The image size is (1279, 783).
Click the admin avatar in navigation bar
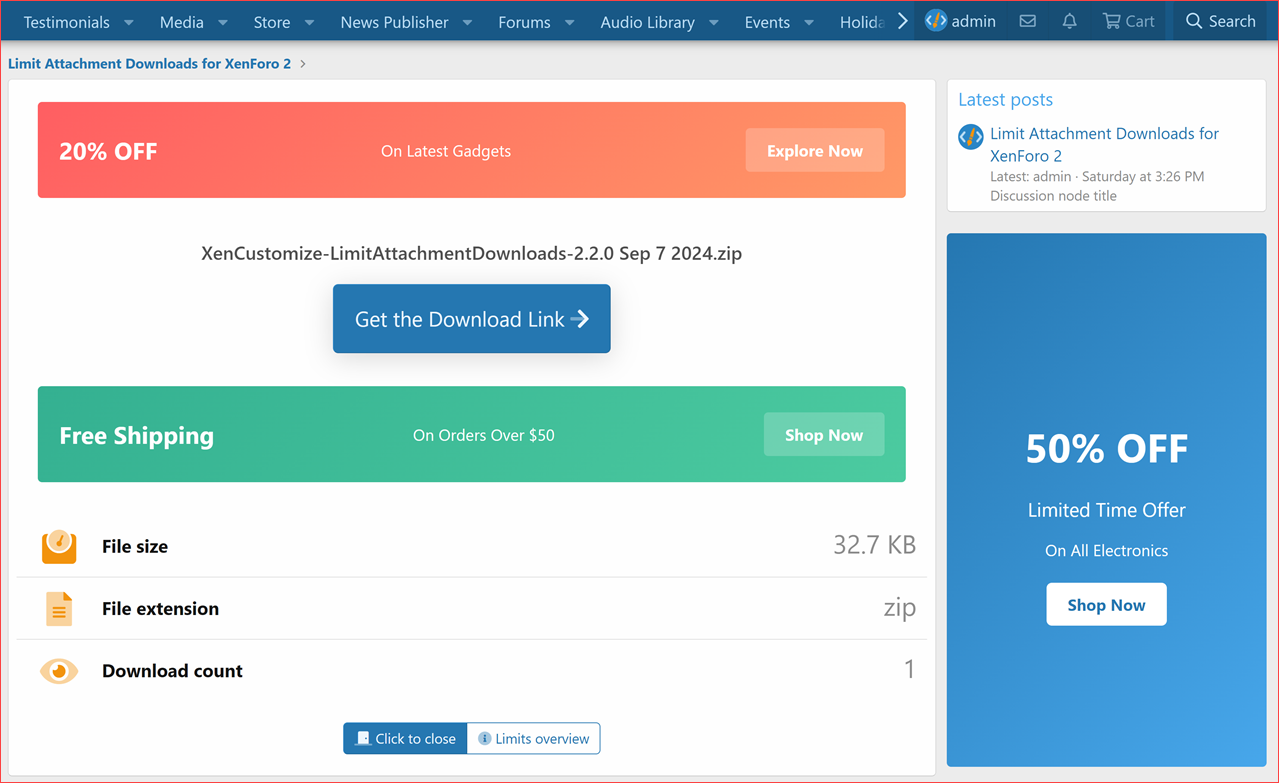(936, 21)
